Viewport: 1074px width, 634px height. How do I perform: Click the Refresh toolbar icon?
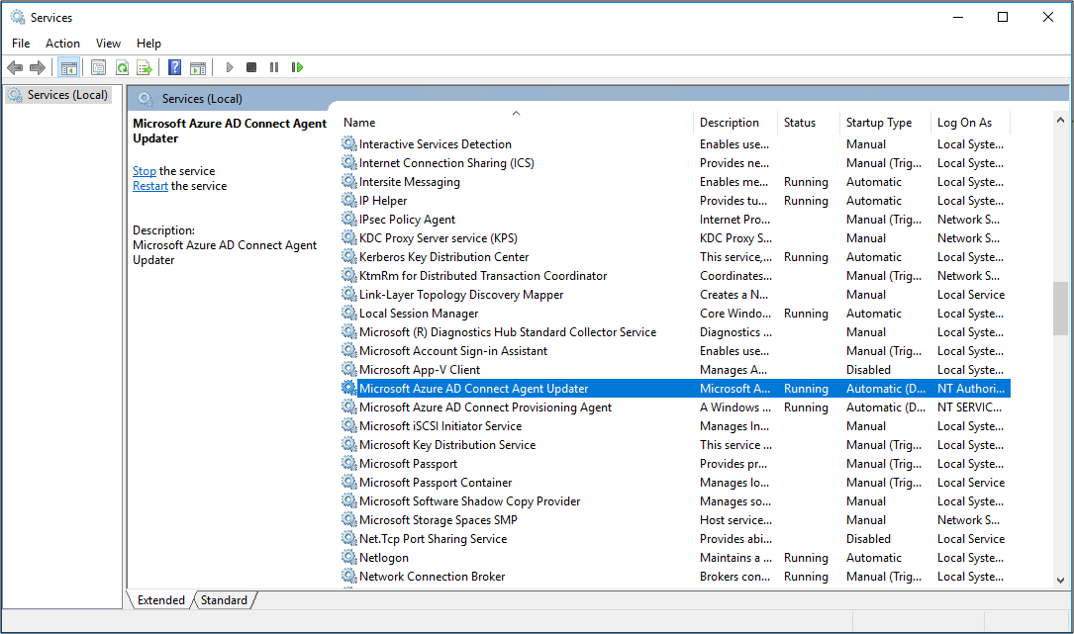(x=122, y=67)
